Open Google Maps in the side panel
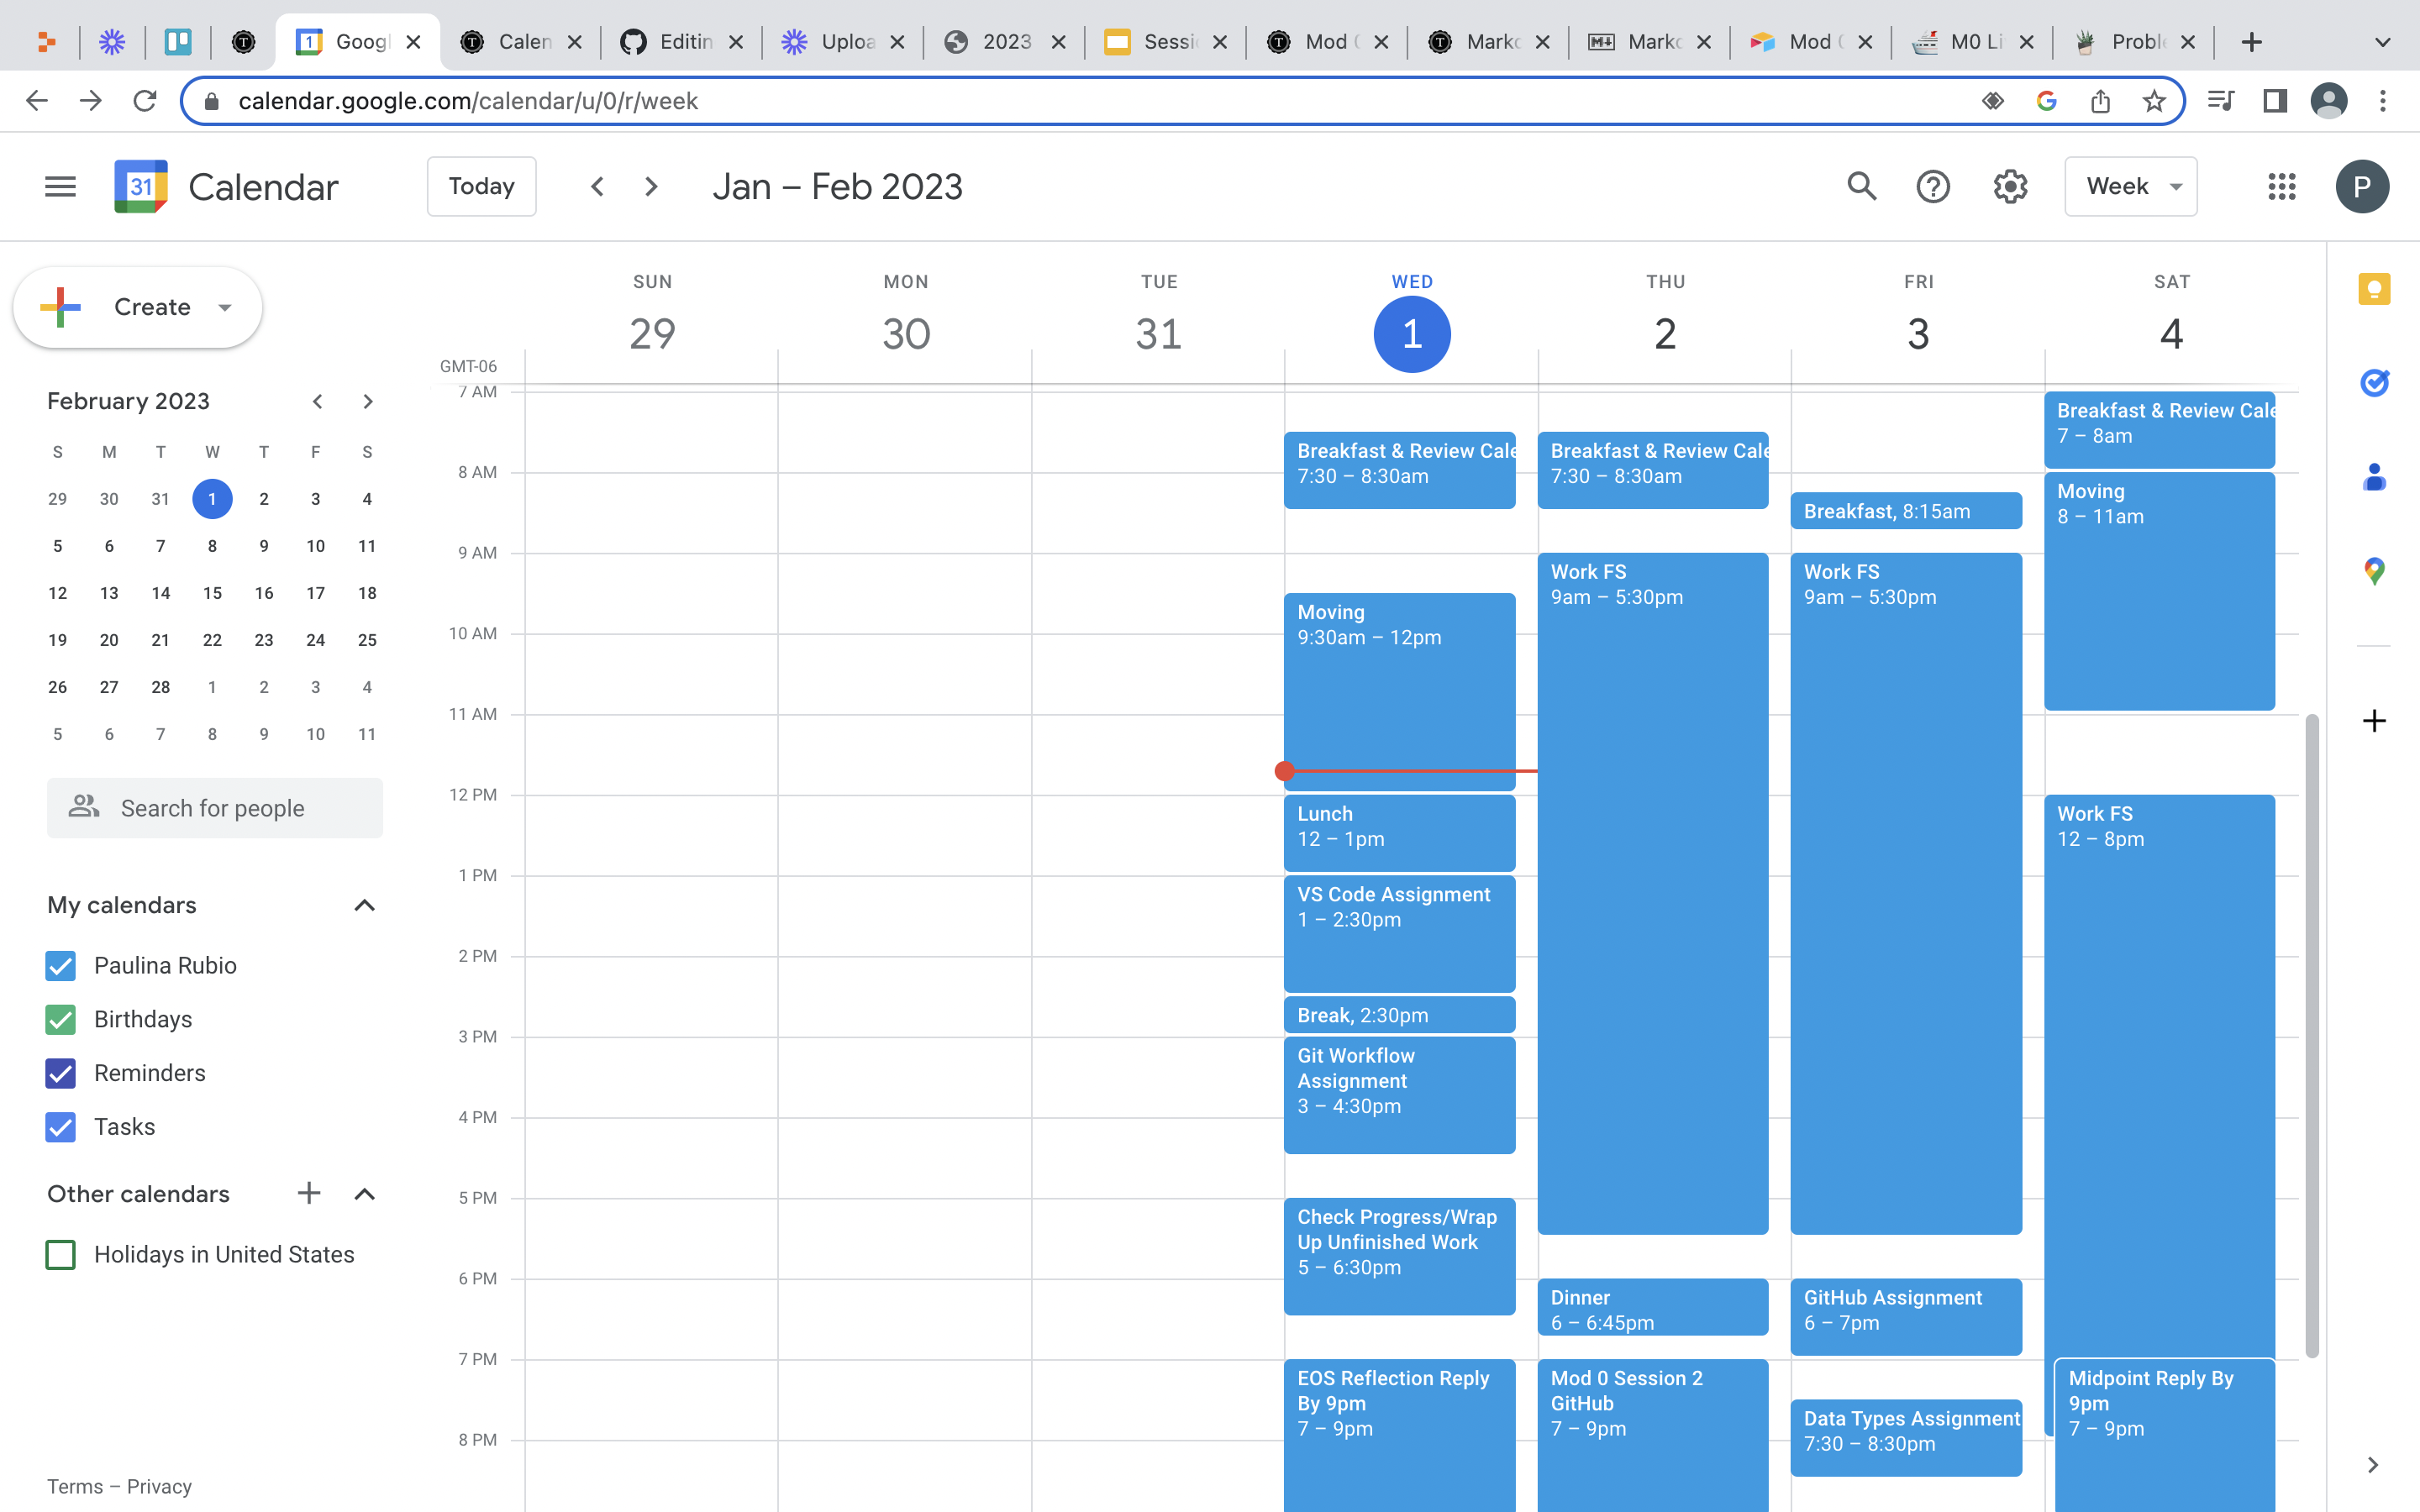2420x1512 pixels. pyautogui.click(x=2374, y=570)
